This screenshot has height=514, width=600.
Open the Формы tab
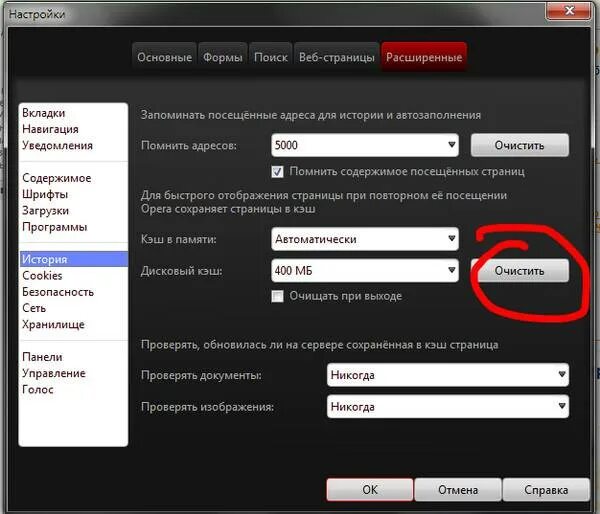(223, 57)
